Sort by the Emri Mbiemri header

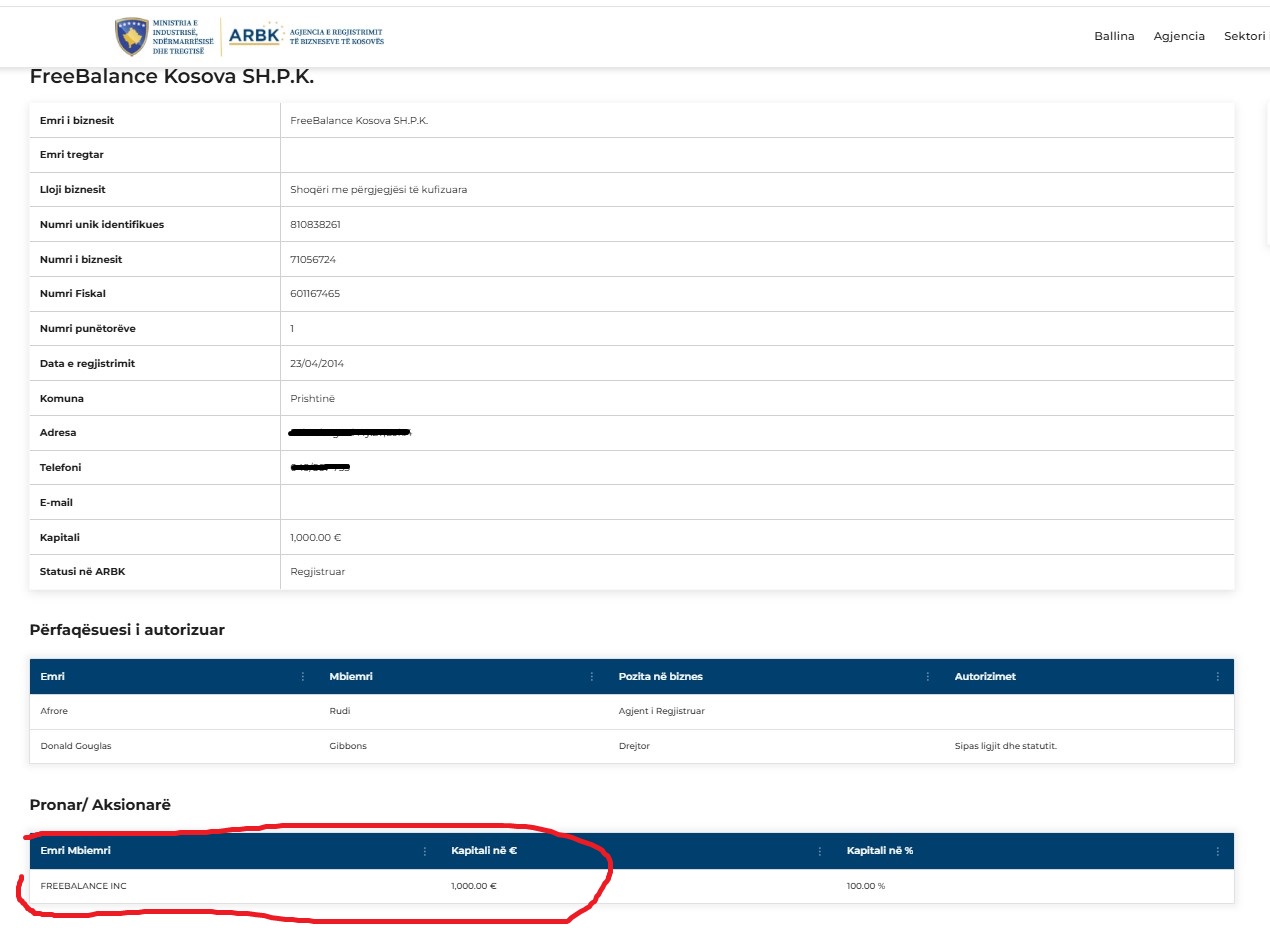click(75, 851)
